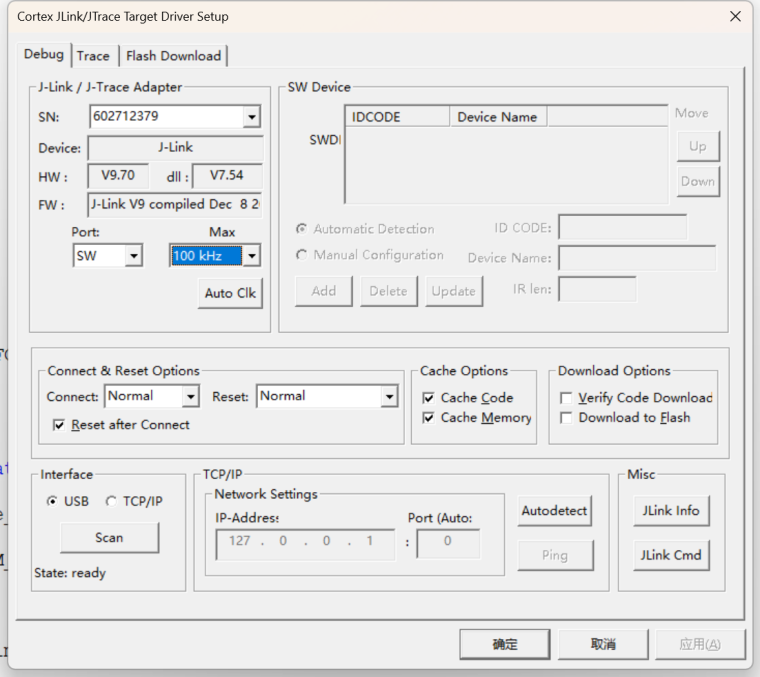This screenshot has width=760, height=677.
Task: Toggle Reset after Connect checkbox
Action: (59, 425)
